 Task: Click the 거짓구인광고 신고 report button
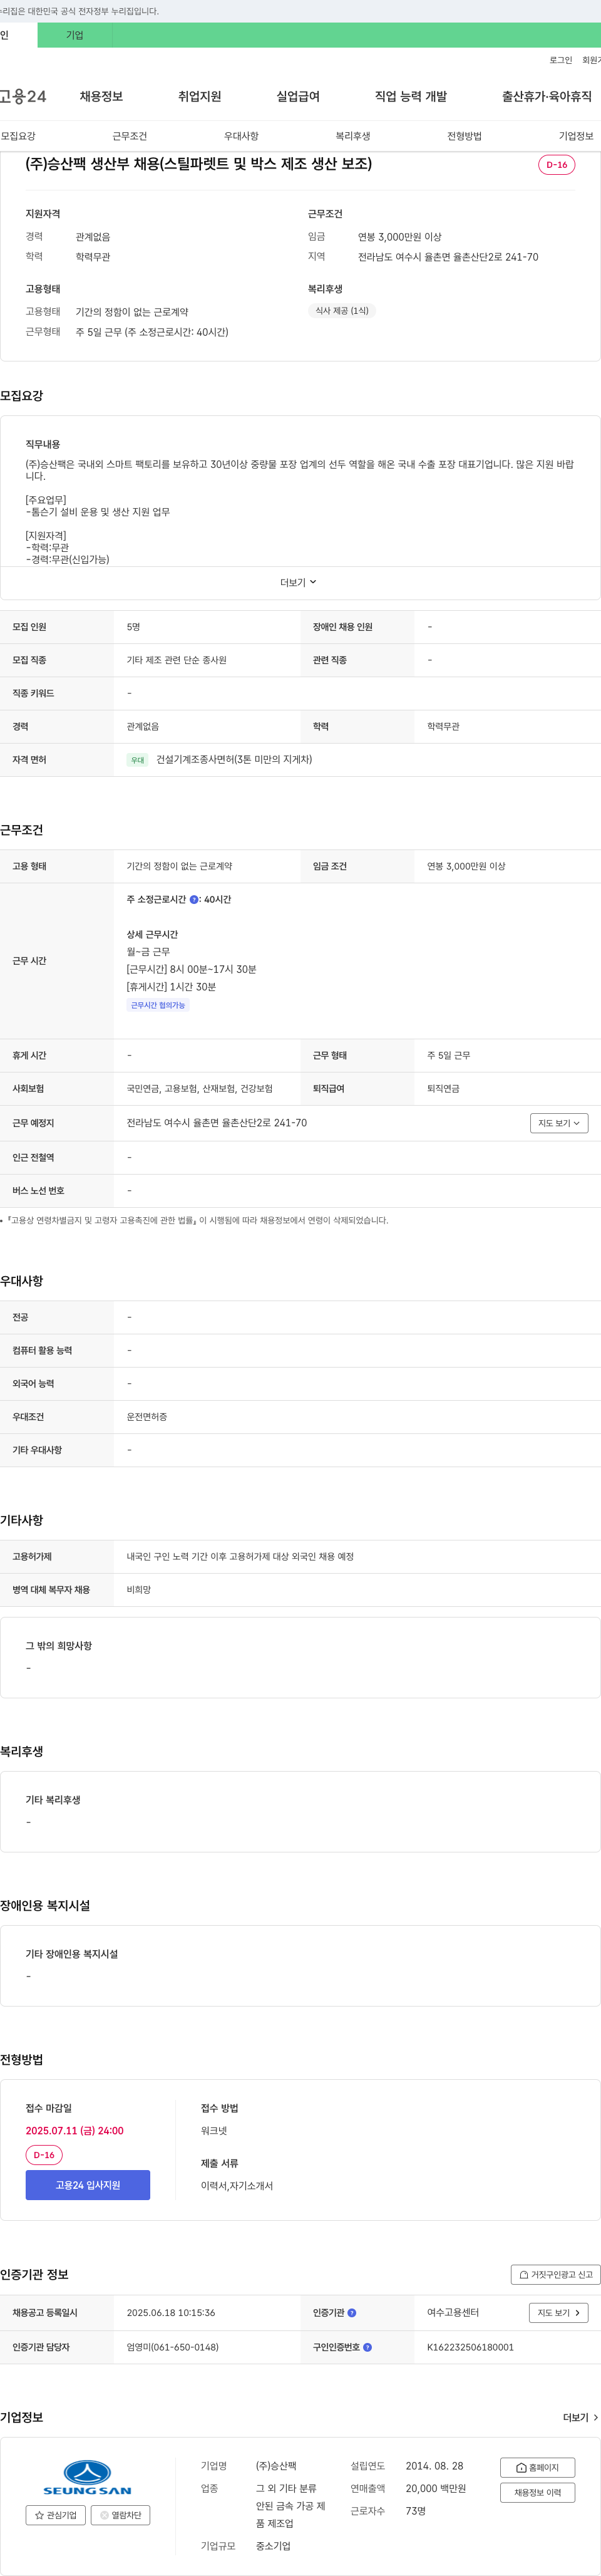click(555, 2274)
